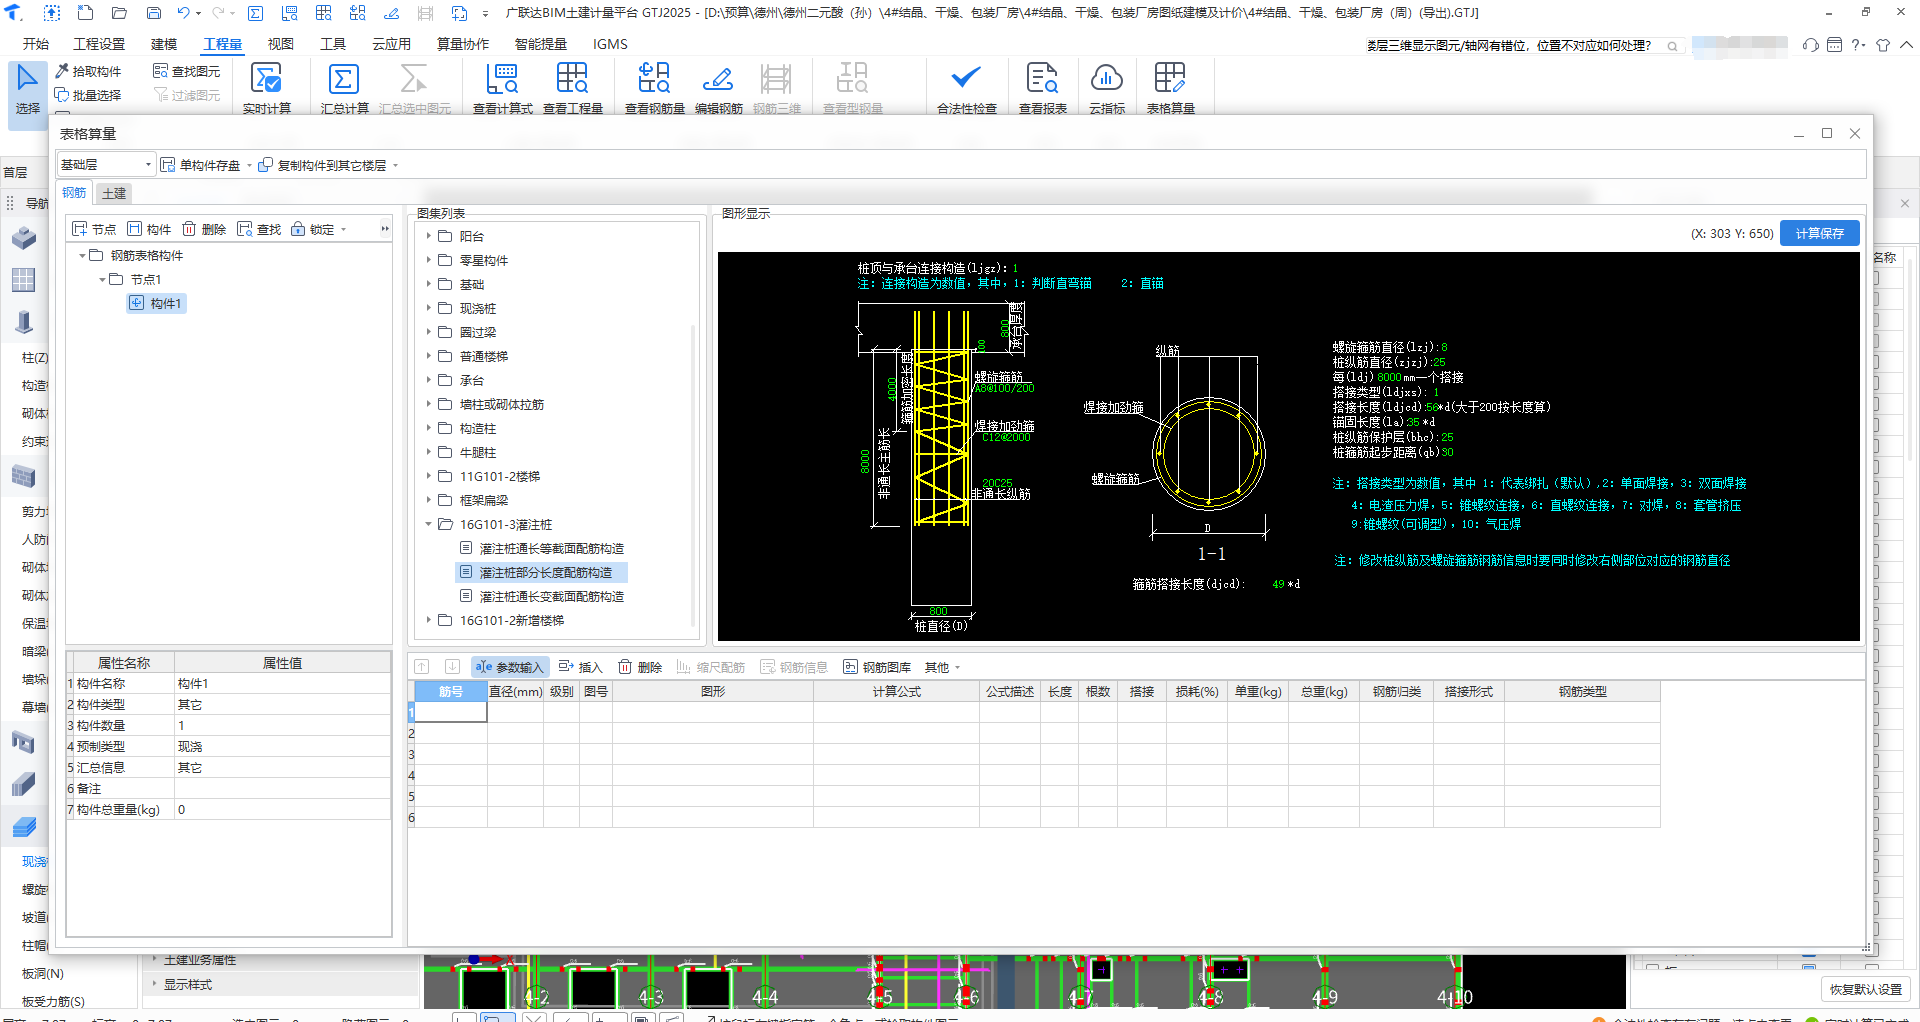Screen dimensions: 1920x1022
Task: Collapse the 16G101-3灌注桩 folder
Action: pos(429,524)
